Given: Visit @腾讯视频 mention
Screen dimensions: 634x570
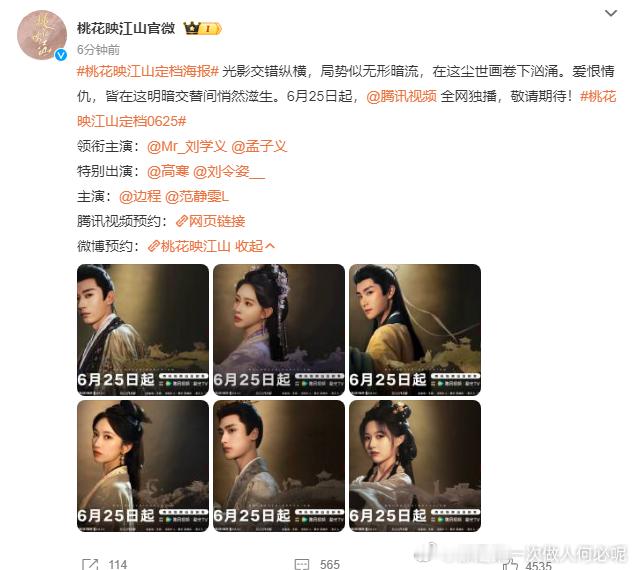Looking at the screenshot, I should pos(402,97).
